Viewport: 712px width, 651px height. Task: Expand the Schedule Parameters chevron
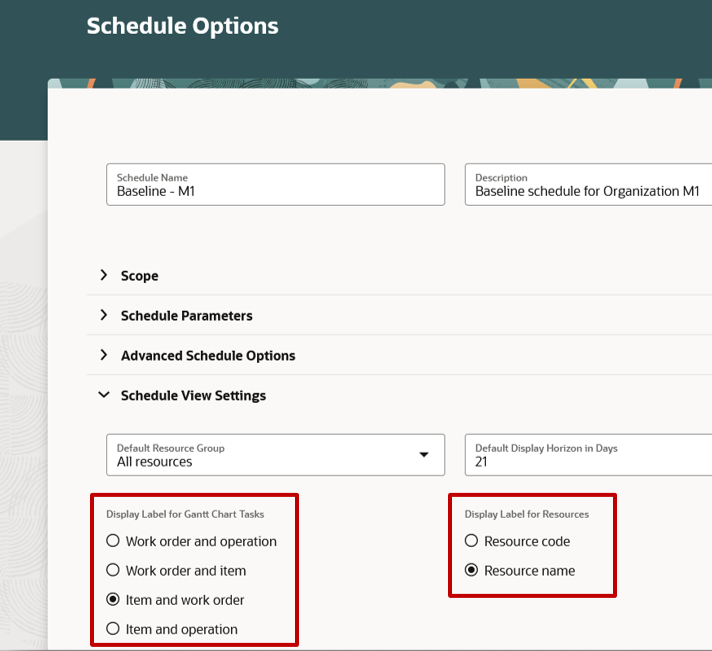pyautogui.click(x=104, y=315)
